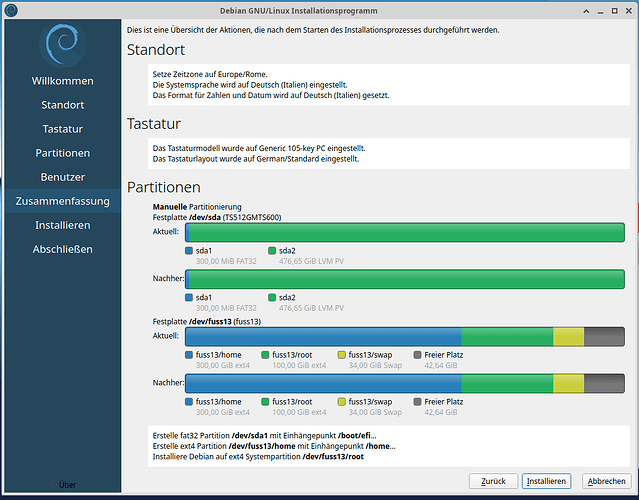Click 'Installiere Debian auf ext4 Systempartition' line

pyautogui.click(x=258, y=457)
